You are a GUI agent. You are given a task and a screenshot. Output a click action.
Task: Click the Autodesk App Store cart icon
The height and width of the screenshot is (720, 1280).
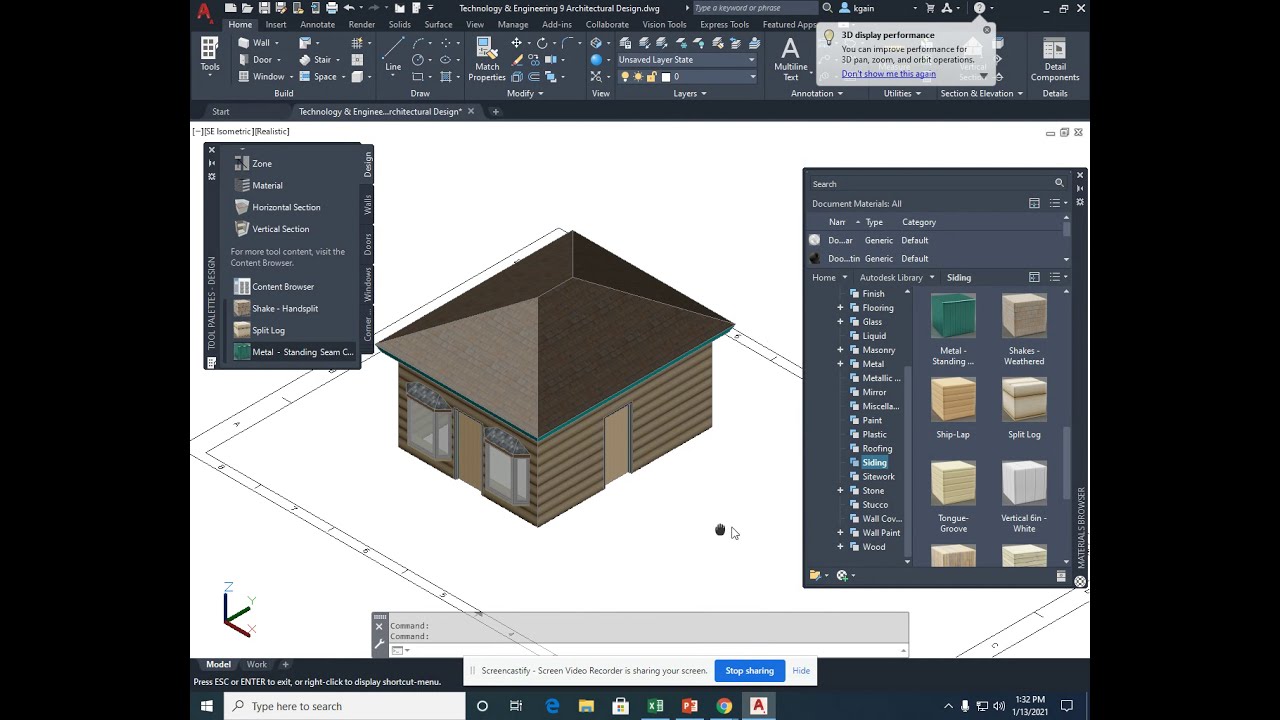pyautogui.click(x=930, y=8)
